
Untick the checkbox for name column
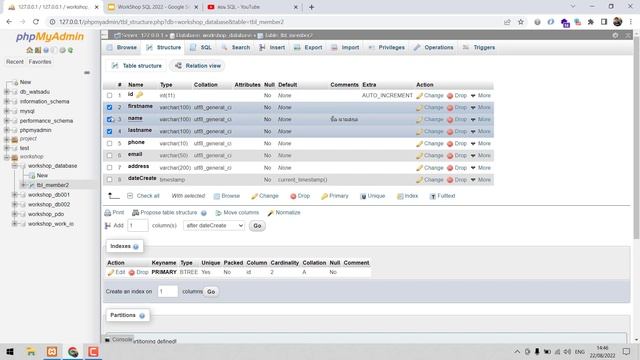[x=109, y=120]
